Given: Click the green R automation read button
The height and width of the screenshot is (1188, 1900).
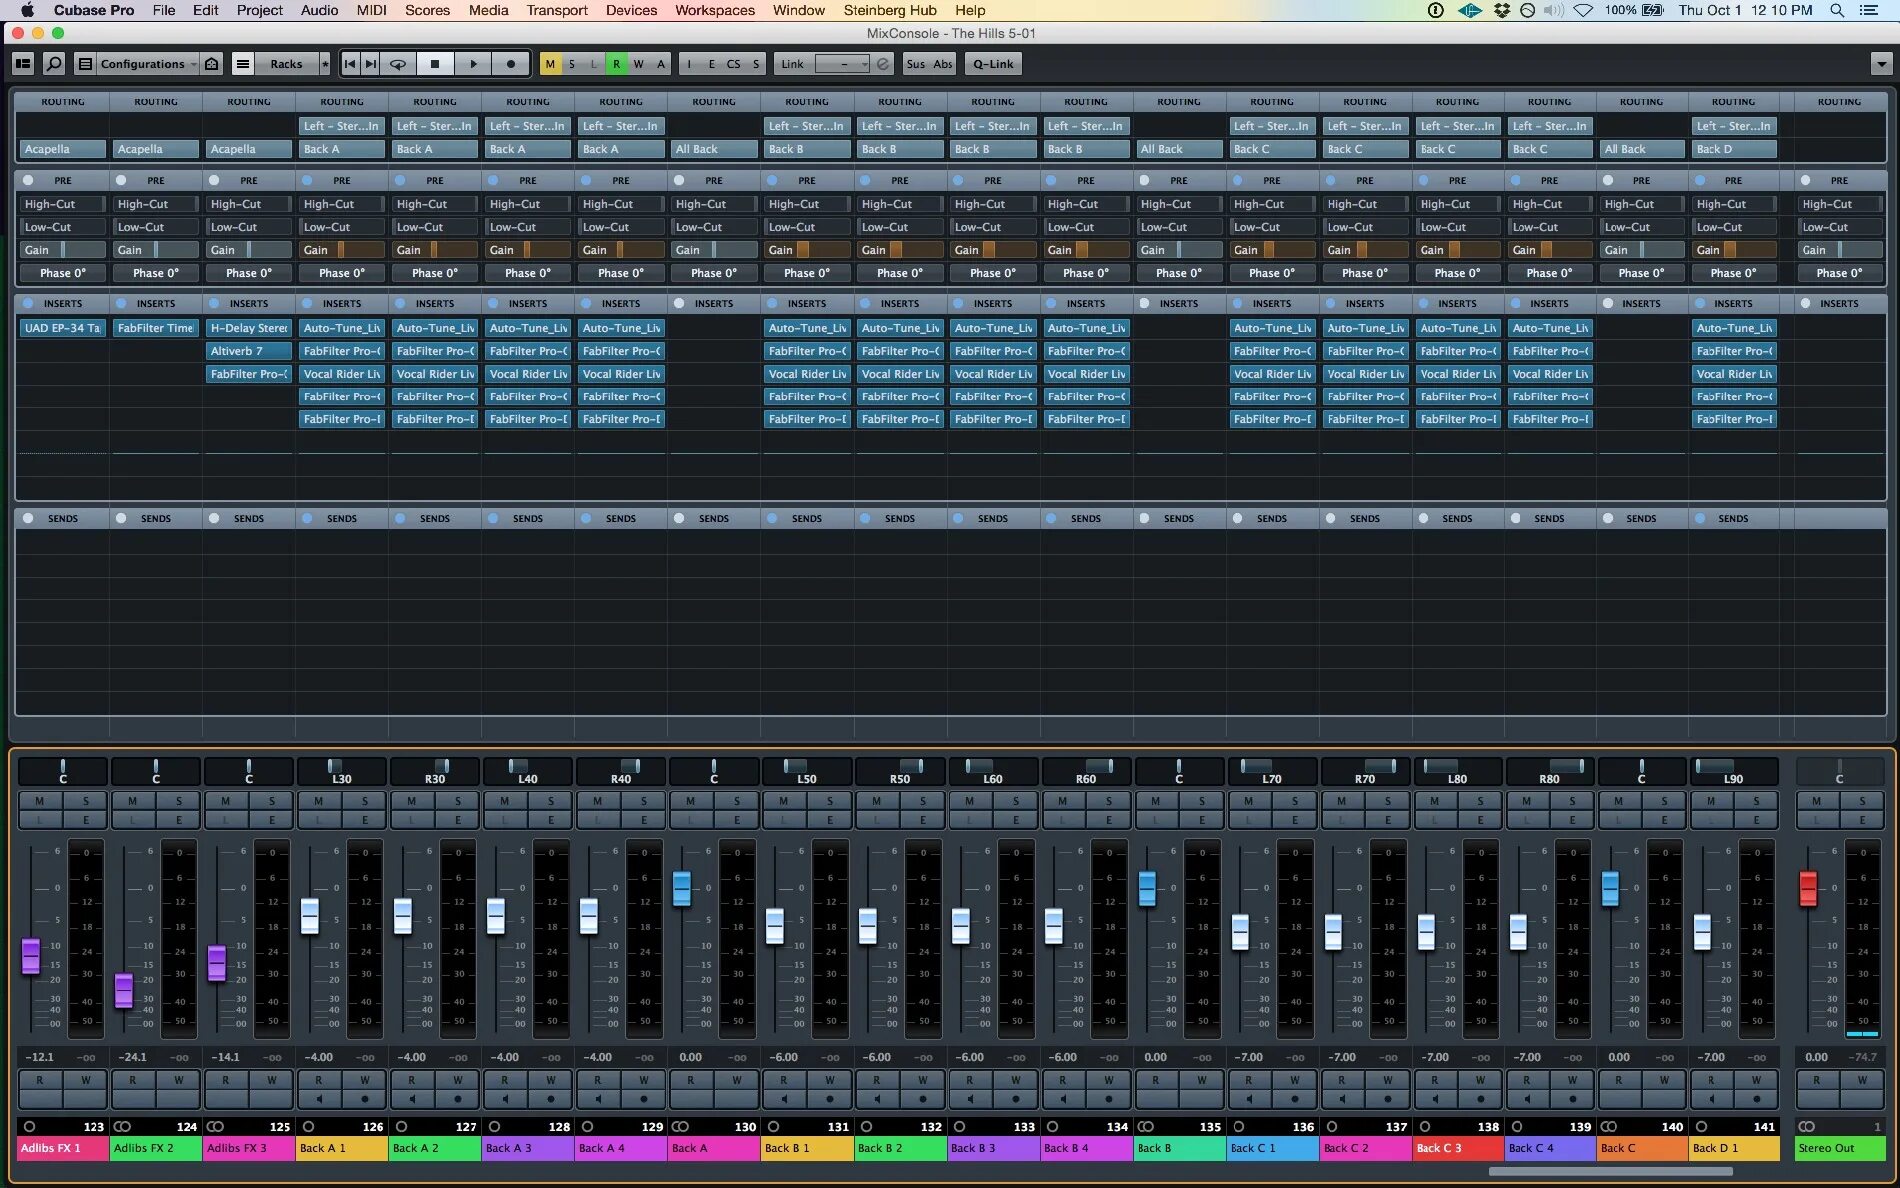Looking at the screenshot, I should (616, 64).
